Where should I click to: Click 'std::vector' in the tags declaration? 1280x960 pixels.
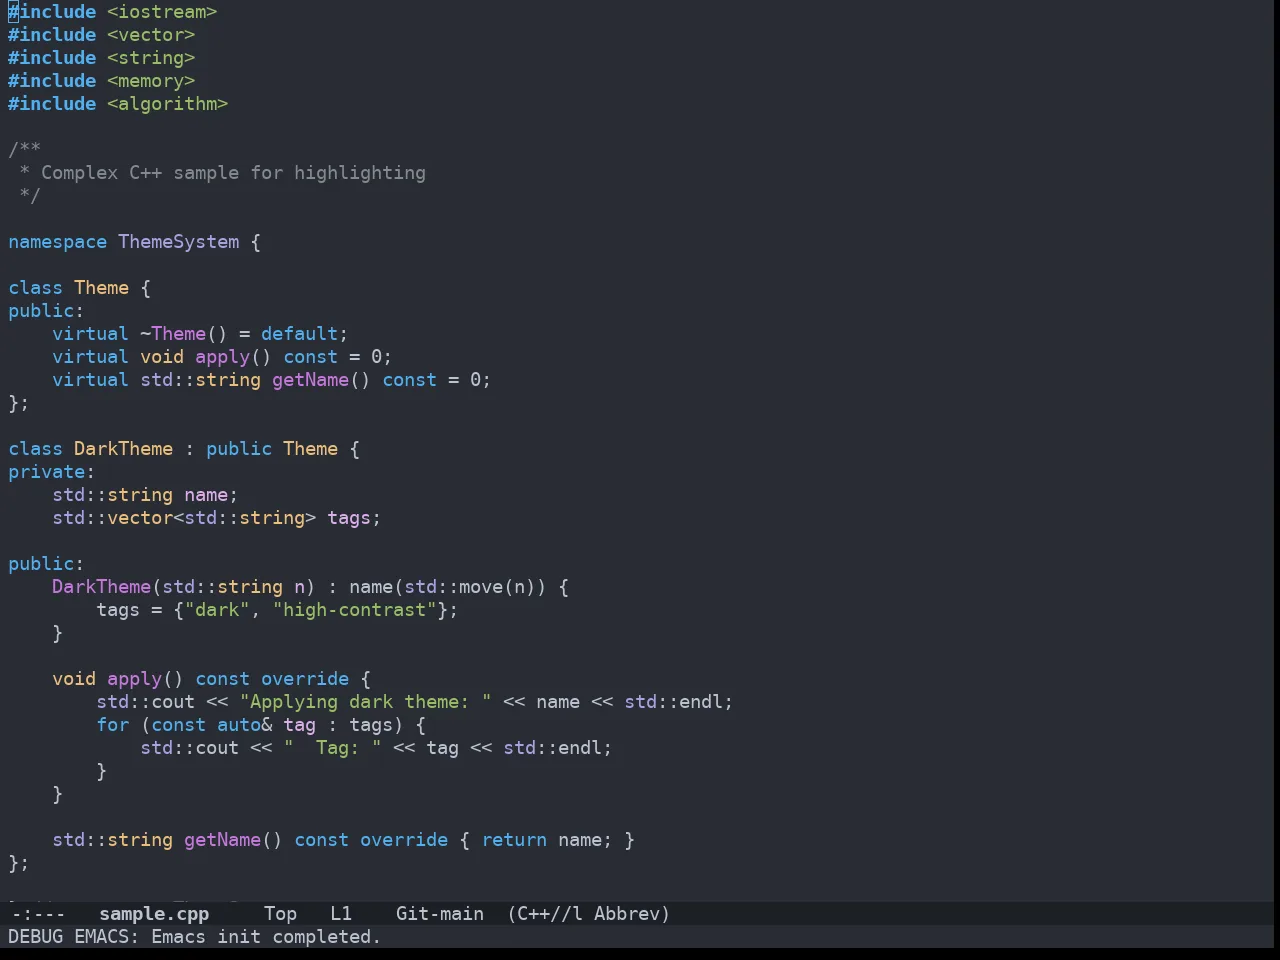tap(112, 518)
